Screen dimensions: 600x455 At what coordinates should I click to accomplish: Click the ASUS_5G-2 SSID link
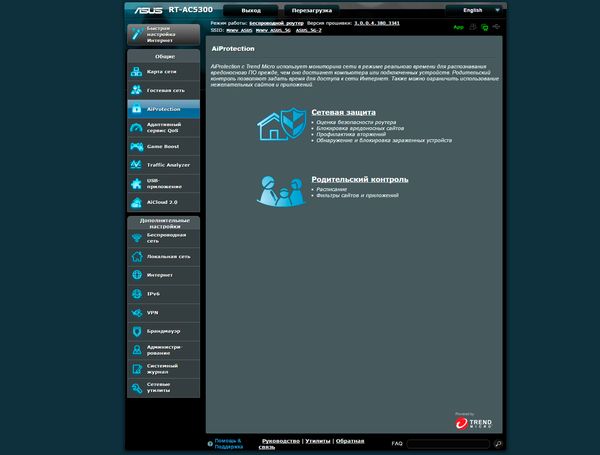(x=308, y=30)
